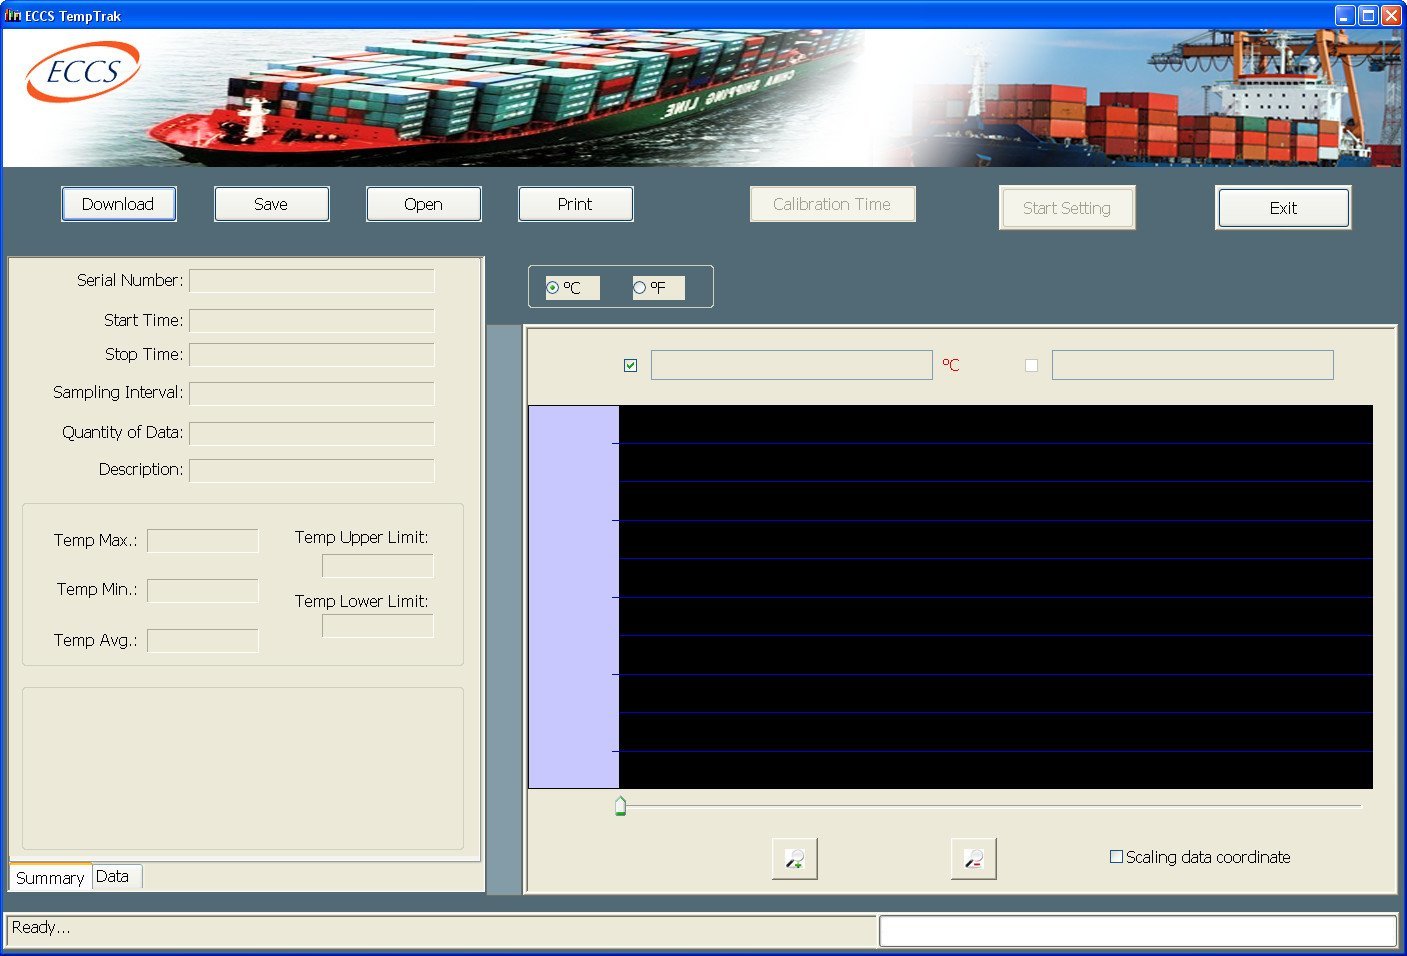Image resolution: width=1407 pixels, height=956 pixels.
Task: Click the Ready... status bar text
Action: click(x=41, y=928)
